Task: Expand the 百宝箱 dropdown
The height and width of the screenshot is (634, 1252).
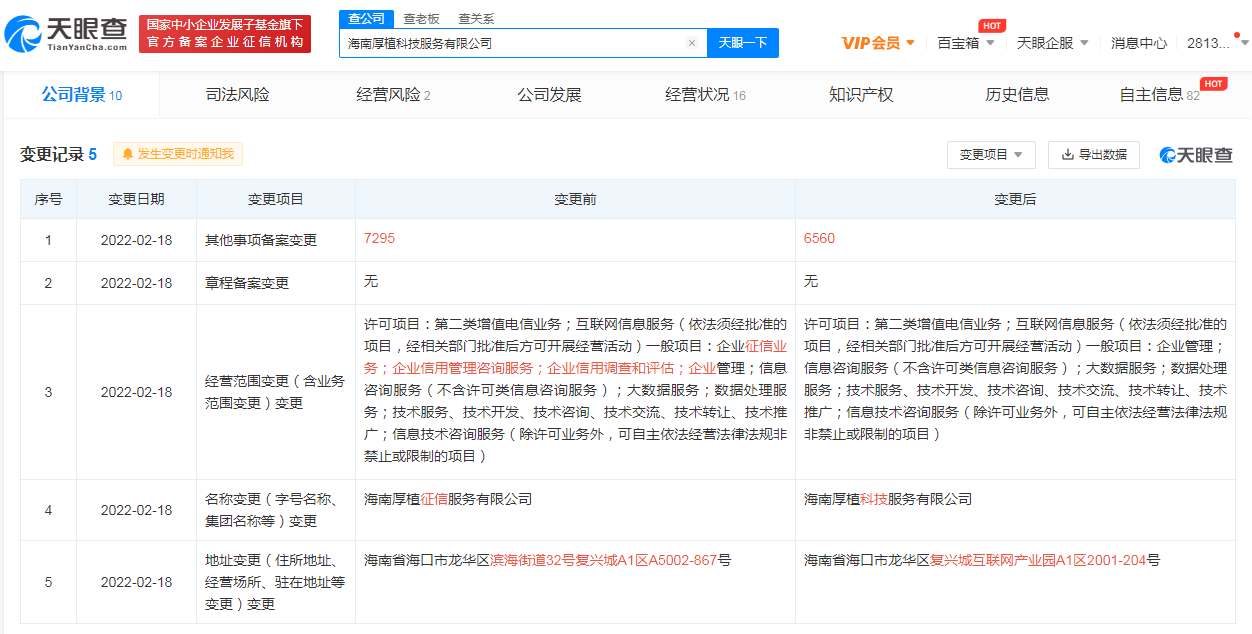Action: click(x=965, y=43)
